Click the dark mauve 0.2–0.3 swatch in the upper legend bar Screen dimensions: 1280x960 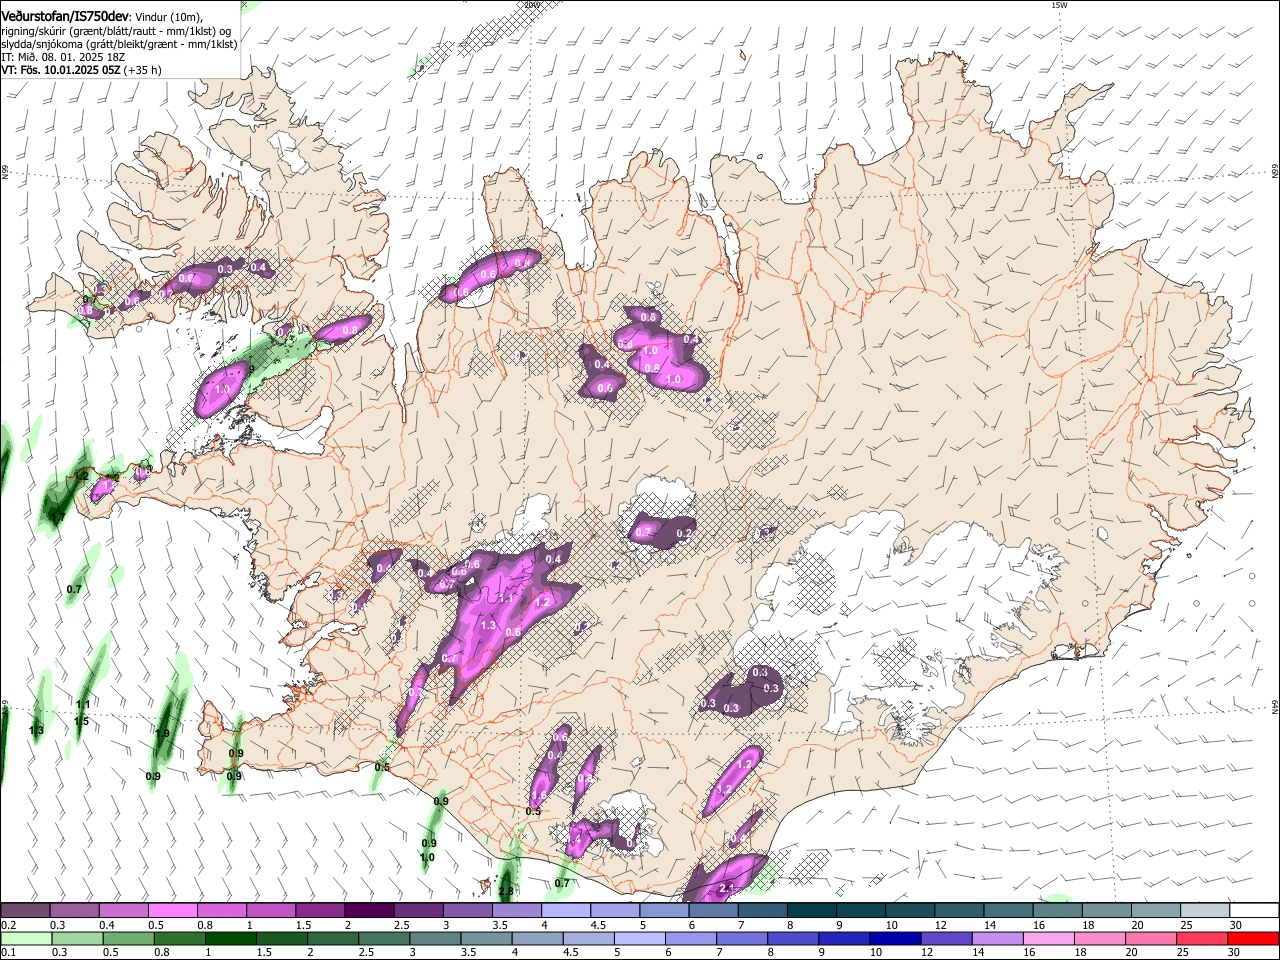25,911
